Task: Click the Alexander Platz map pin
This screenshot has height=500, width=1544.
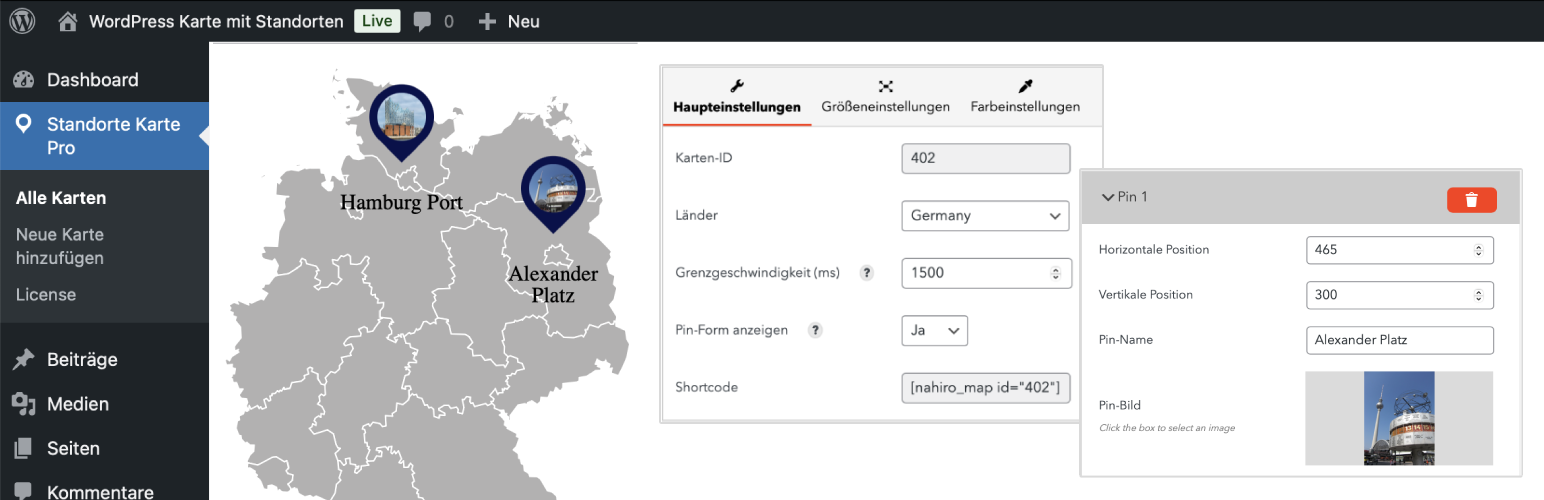Action: [x=553, y=195]
